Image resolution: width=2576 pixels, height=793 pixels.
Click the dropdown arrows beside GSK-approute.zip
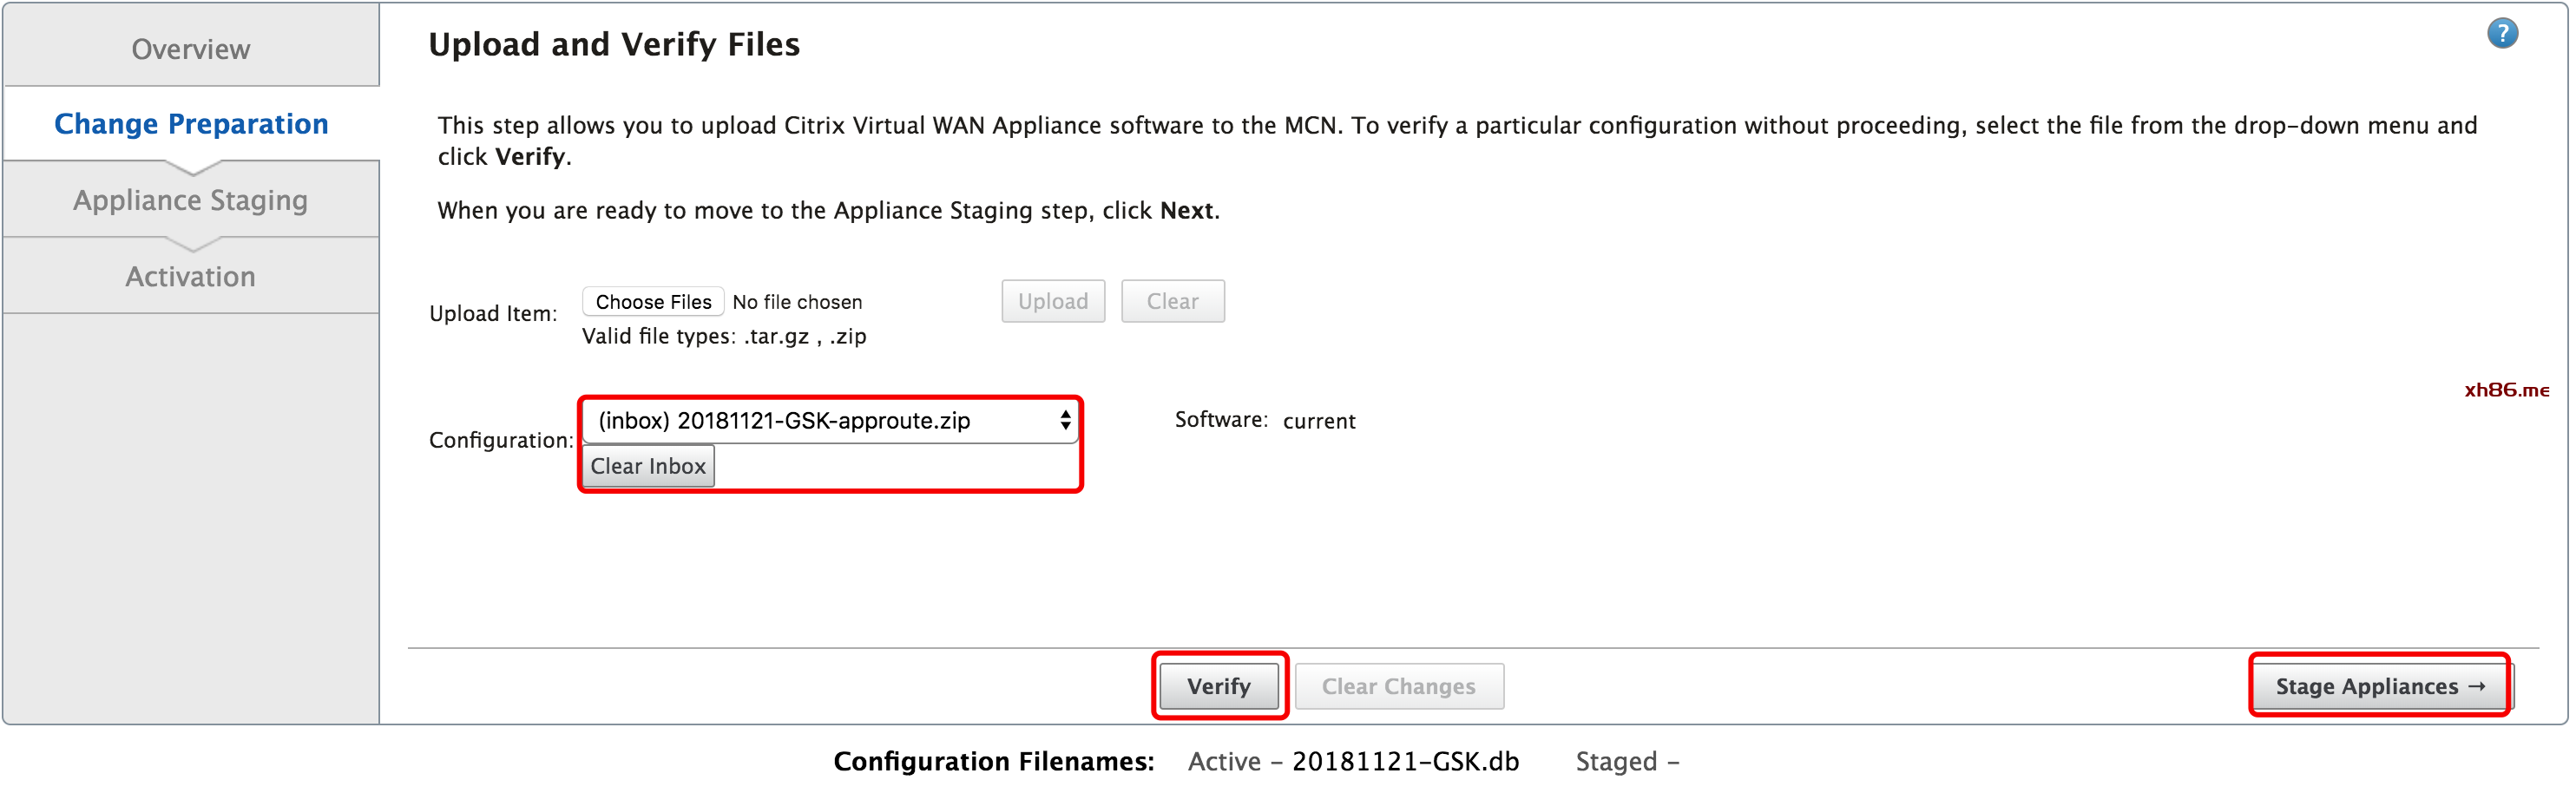tap(1065, 421)
